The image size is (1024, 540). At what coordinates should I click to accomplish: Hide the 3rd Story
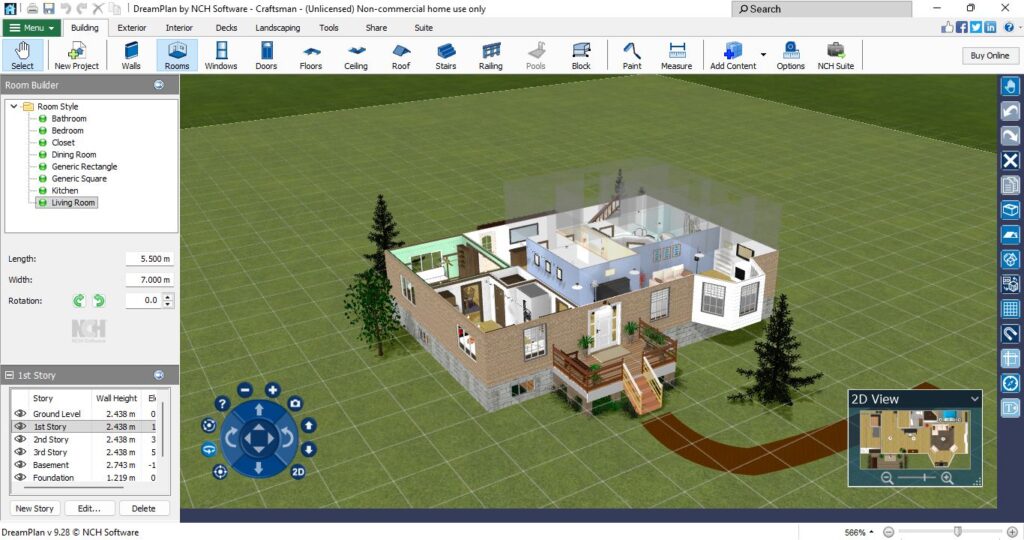[20, 452]
